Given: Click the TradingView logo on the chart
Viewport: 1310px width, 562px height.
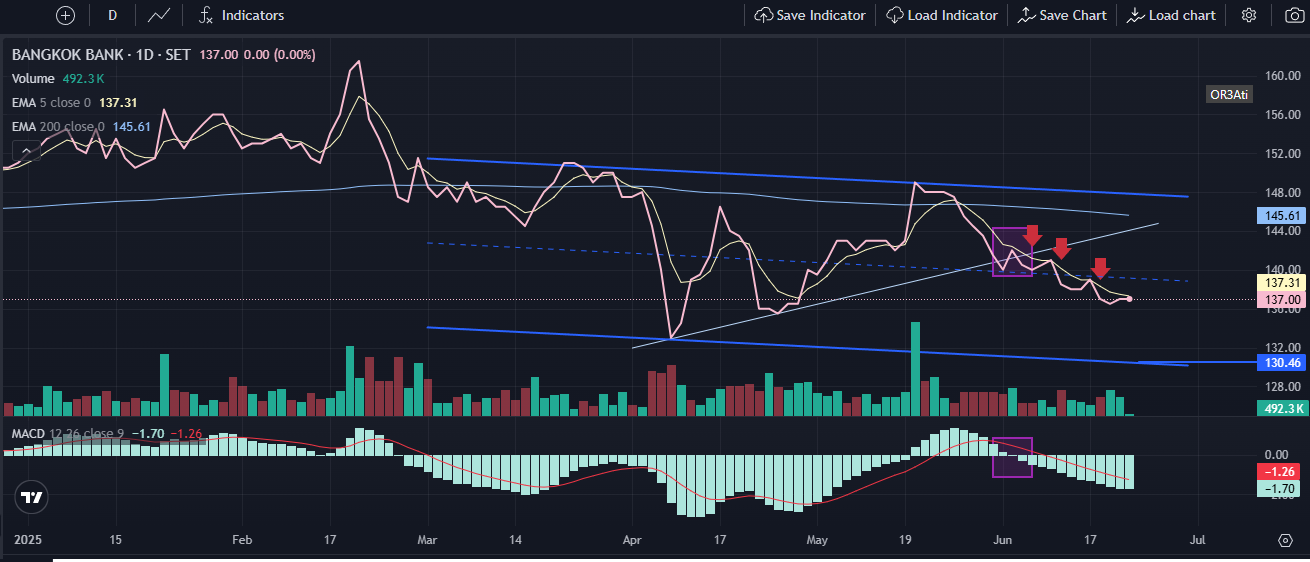Looking at the screenshot, I should (x=30, y=497).
